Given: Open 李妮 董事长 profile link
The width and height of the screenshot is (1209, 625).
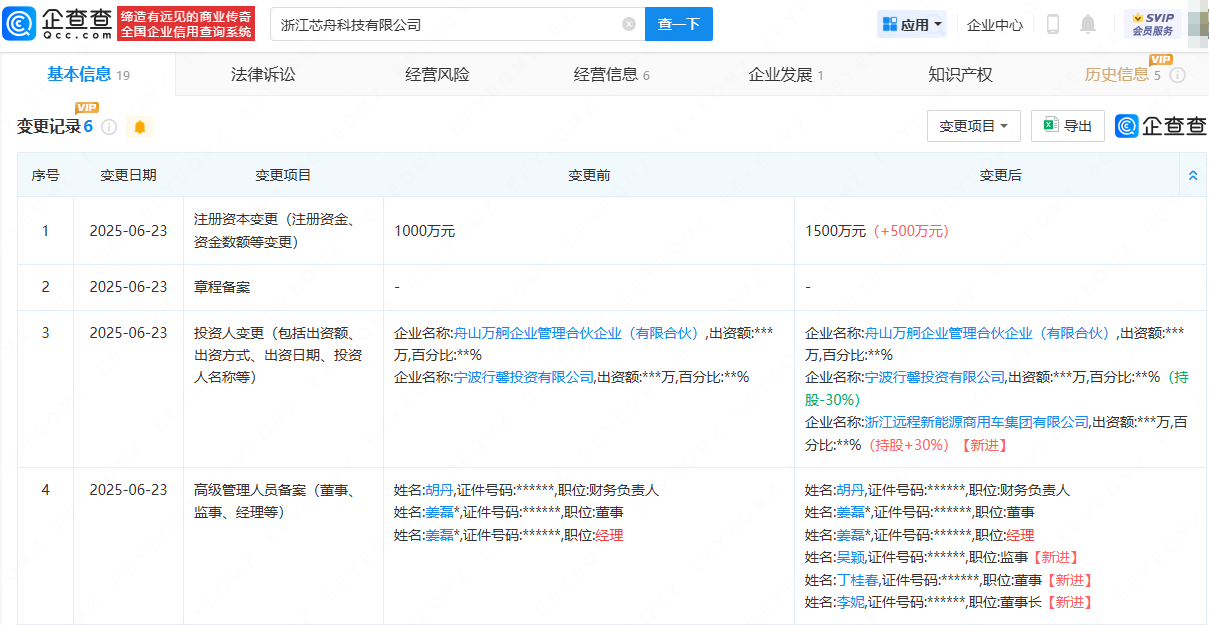Looking at the screenshot, I should (x=850, y=602).
